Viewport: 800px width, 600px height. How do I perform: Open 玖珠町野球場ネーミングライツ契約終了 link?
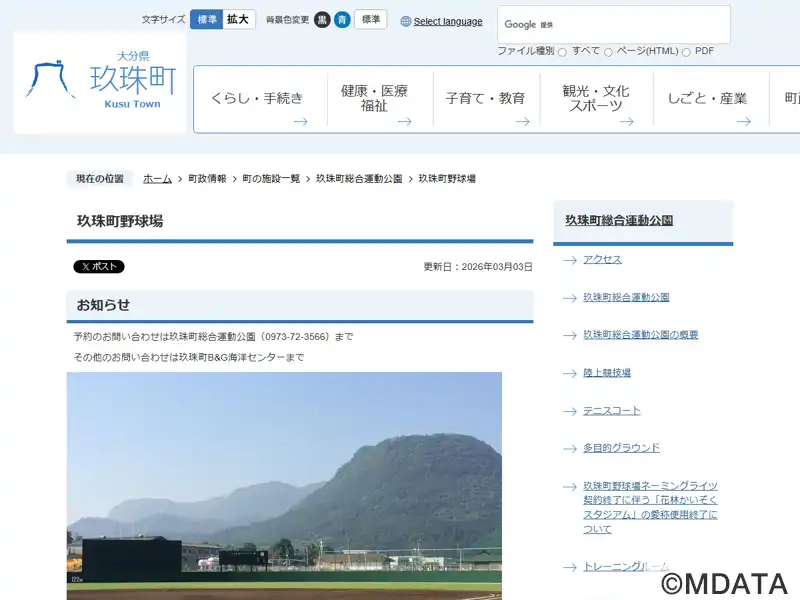tap(650, 507)
